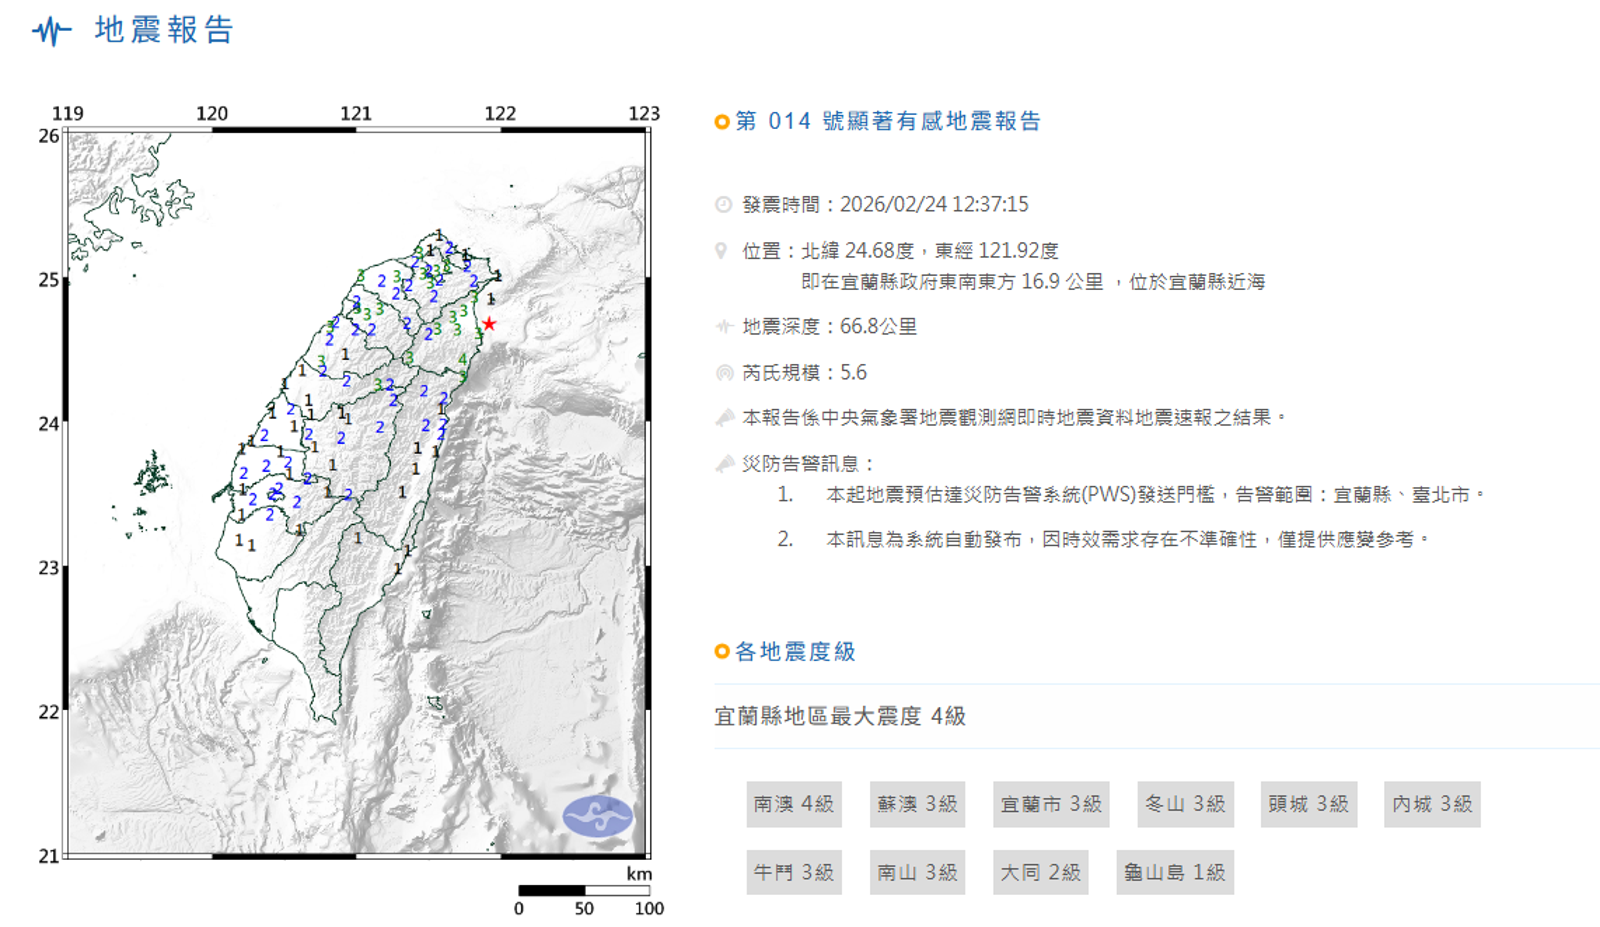1600x927 pixels.
Task: Click the 第 014 號顯著有感地震報告 heading
Action: click(888, 121)
